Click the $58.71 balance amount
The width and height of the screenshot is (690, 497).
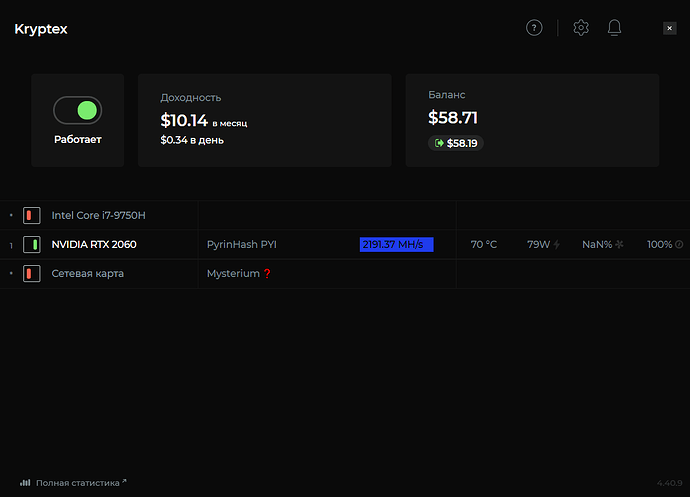pyautogui.click(x=453, y=118)
